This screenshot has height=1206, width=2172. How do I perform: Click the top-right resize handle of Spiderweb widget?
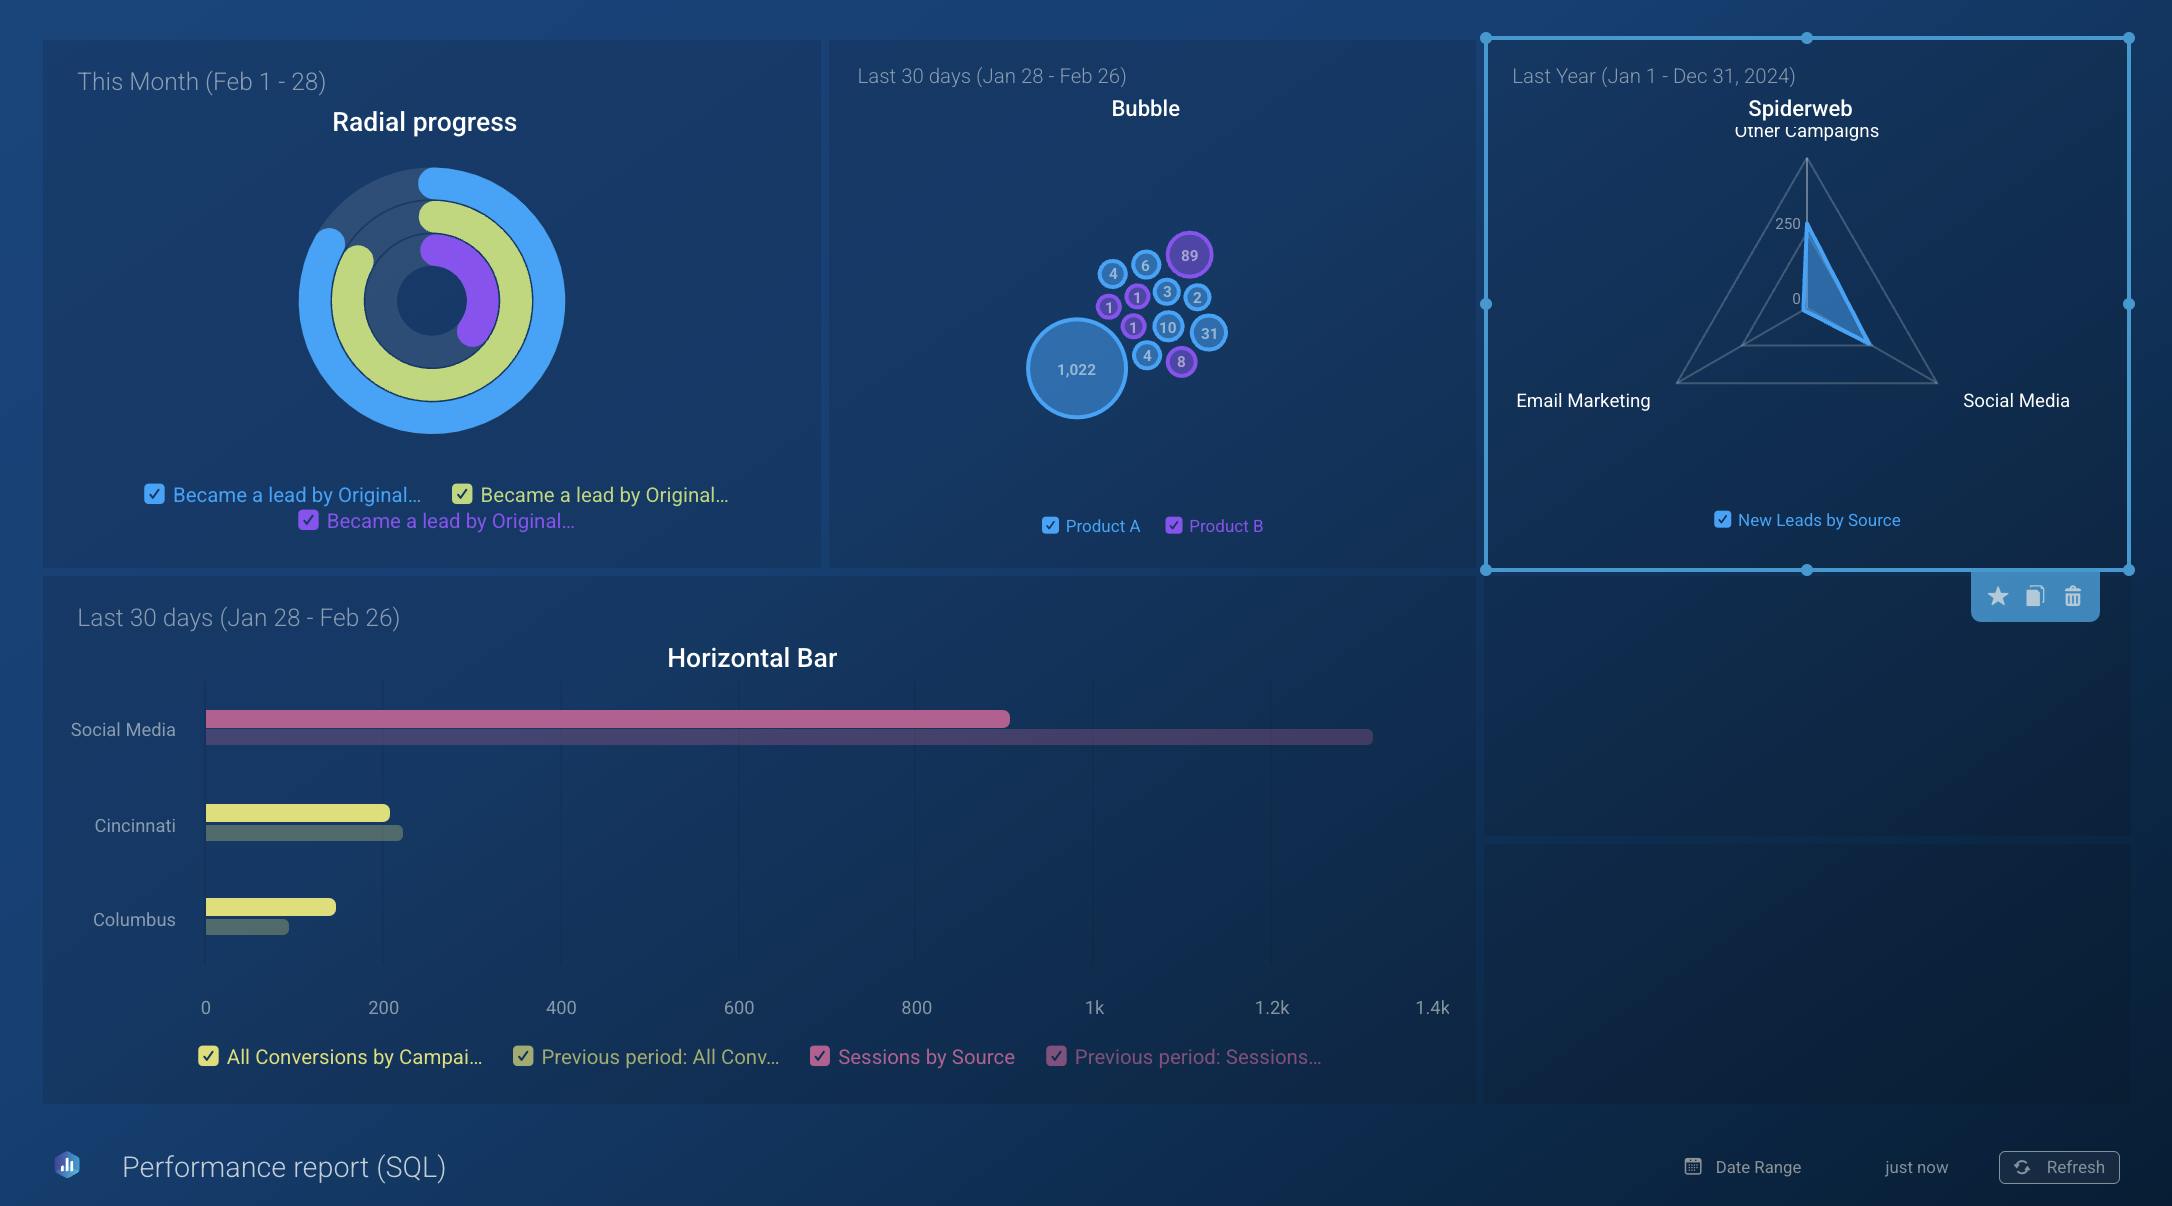pyautogui.click(x=2128, y=38)
